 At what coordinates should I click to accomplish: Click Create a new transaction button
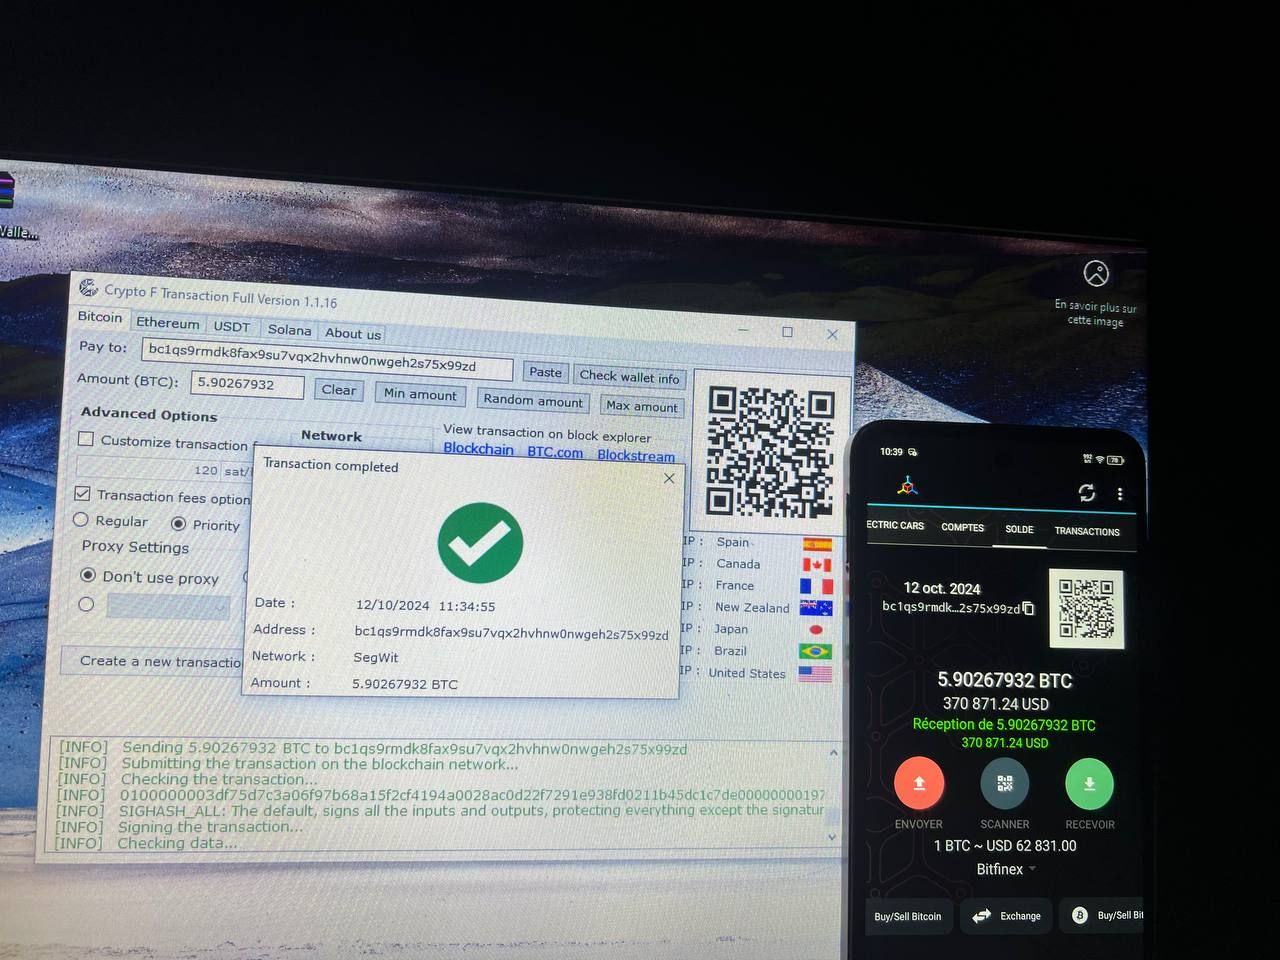pyautogui.click(x=153, y=661)
